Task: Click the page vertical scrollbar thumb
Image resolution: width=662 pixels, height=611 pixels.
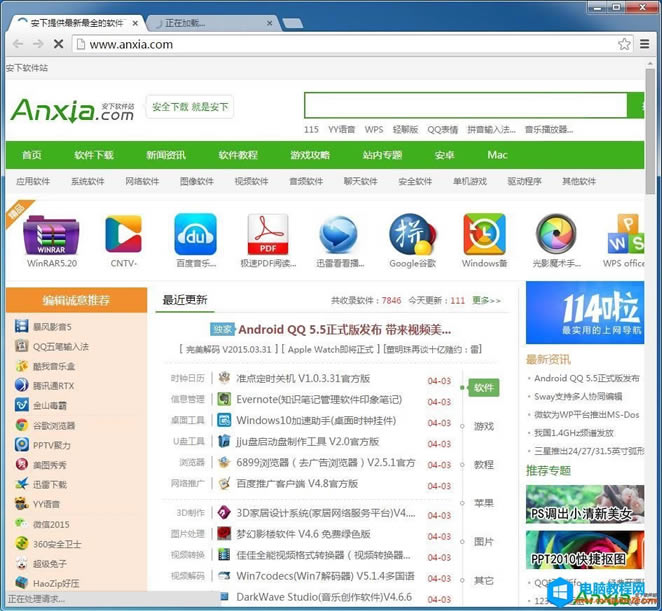Action: [650, 131]
